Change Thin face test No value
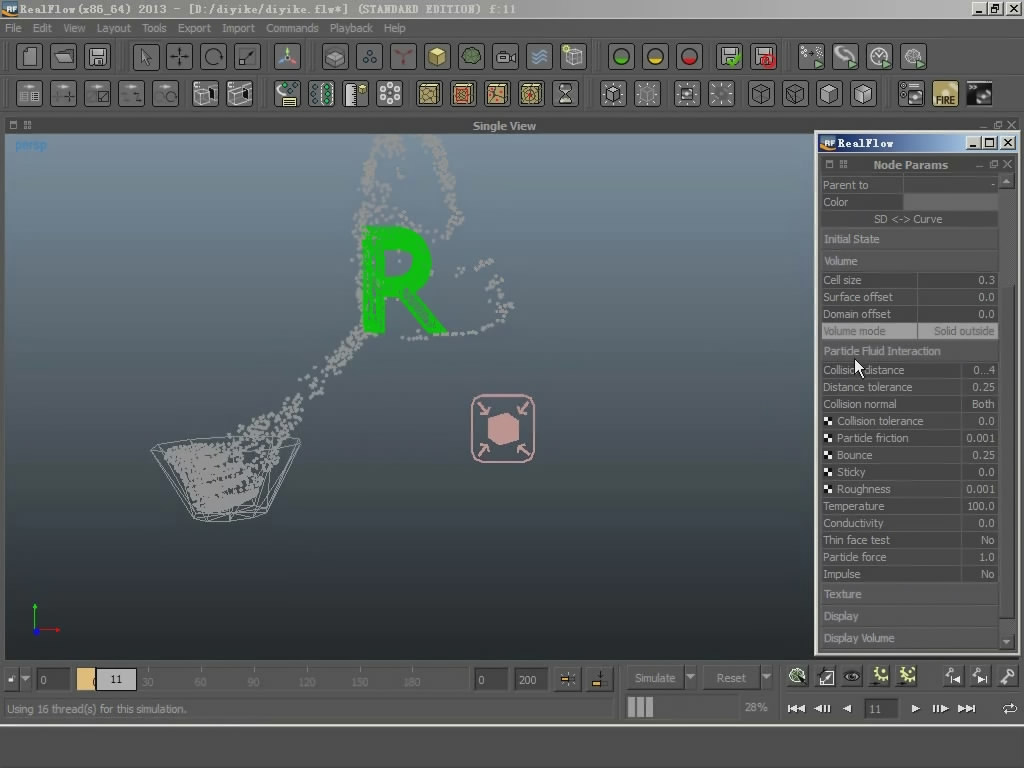This screenshot has width=1024, height=768. coord(979,540)
